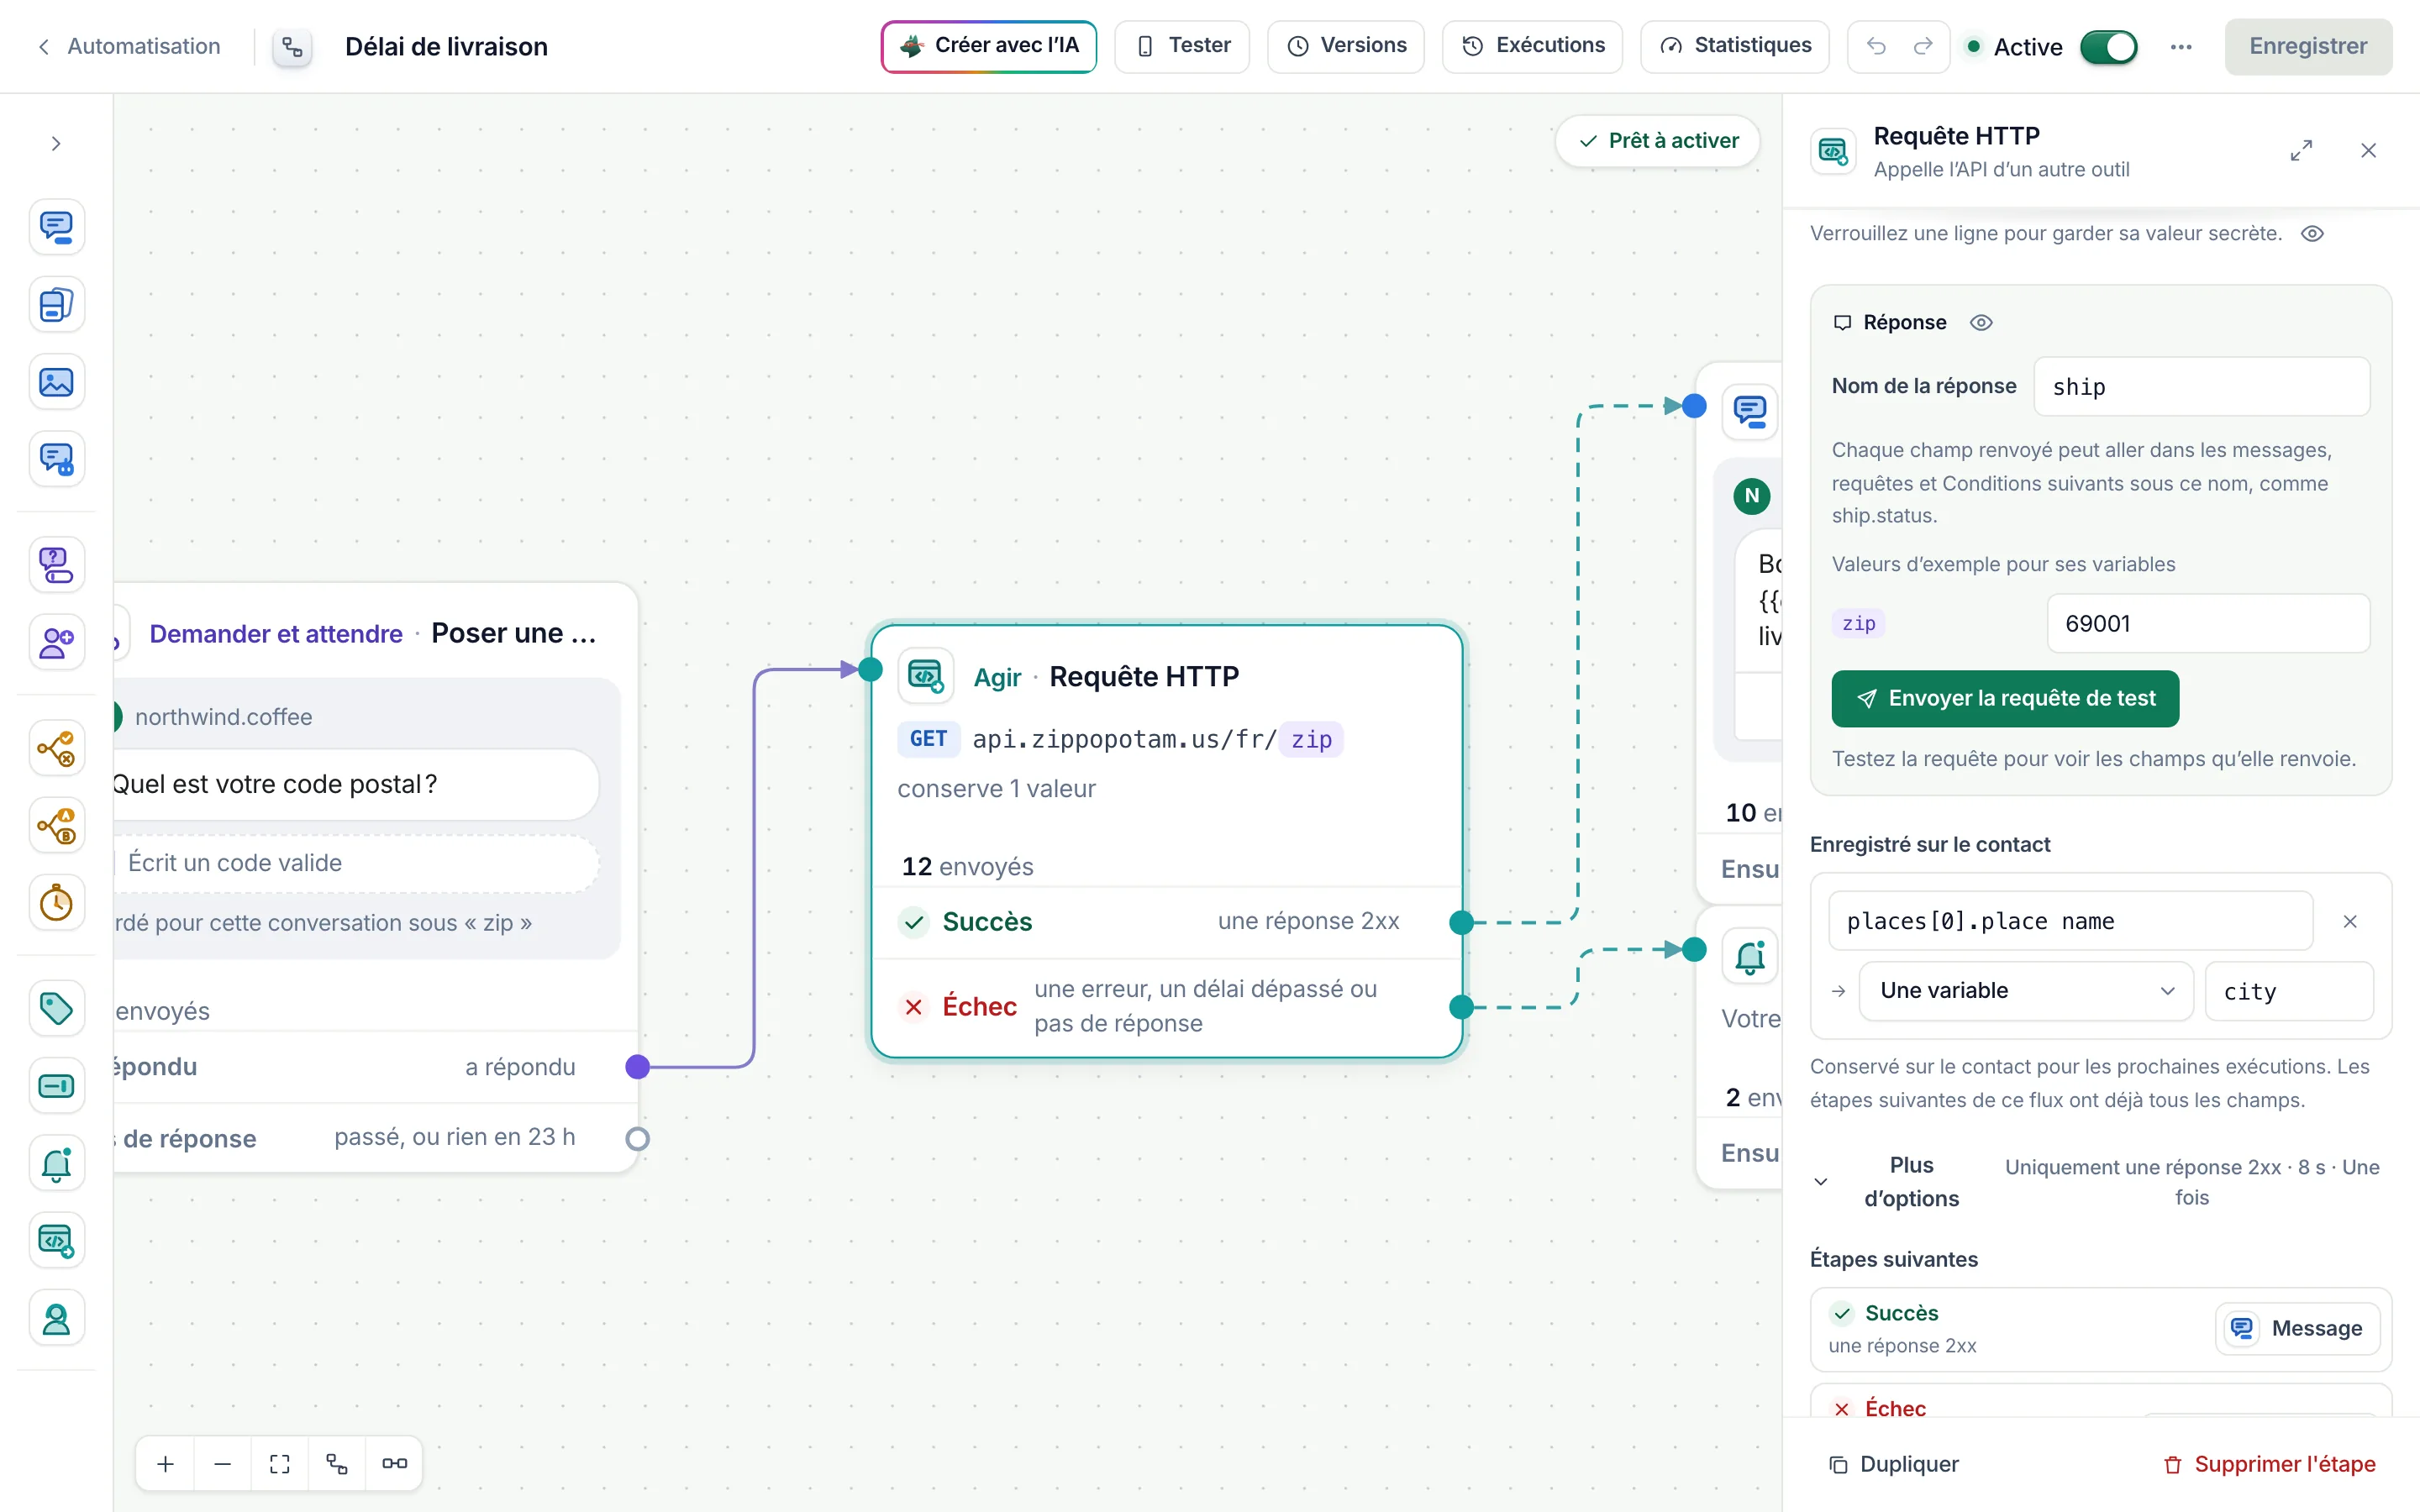This screenshot has width=2420, height=1512.
Task: Click the zip example value field
Action: pyautogui.click(x=2208, y=624)
